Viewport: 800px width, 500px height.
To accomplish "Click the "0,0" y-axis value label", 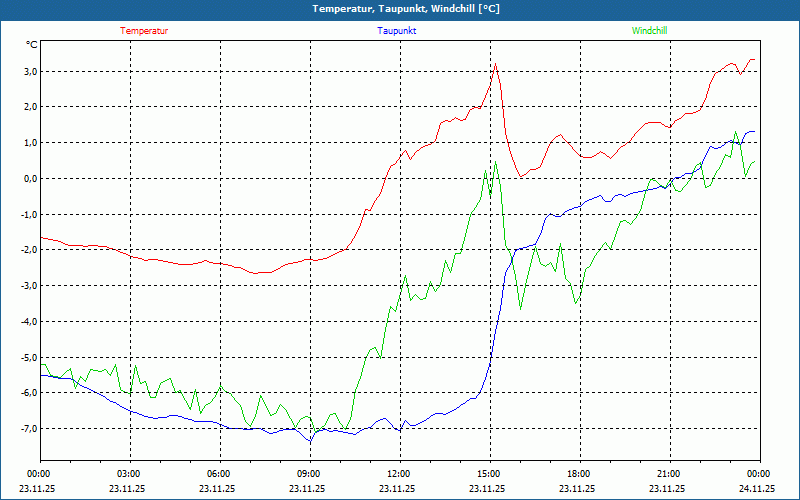I will (x=28, y=179).
